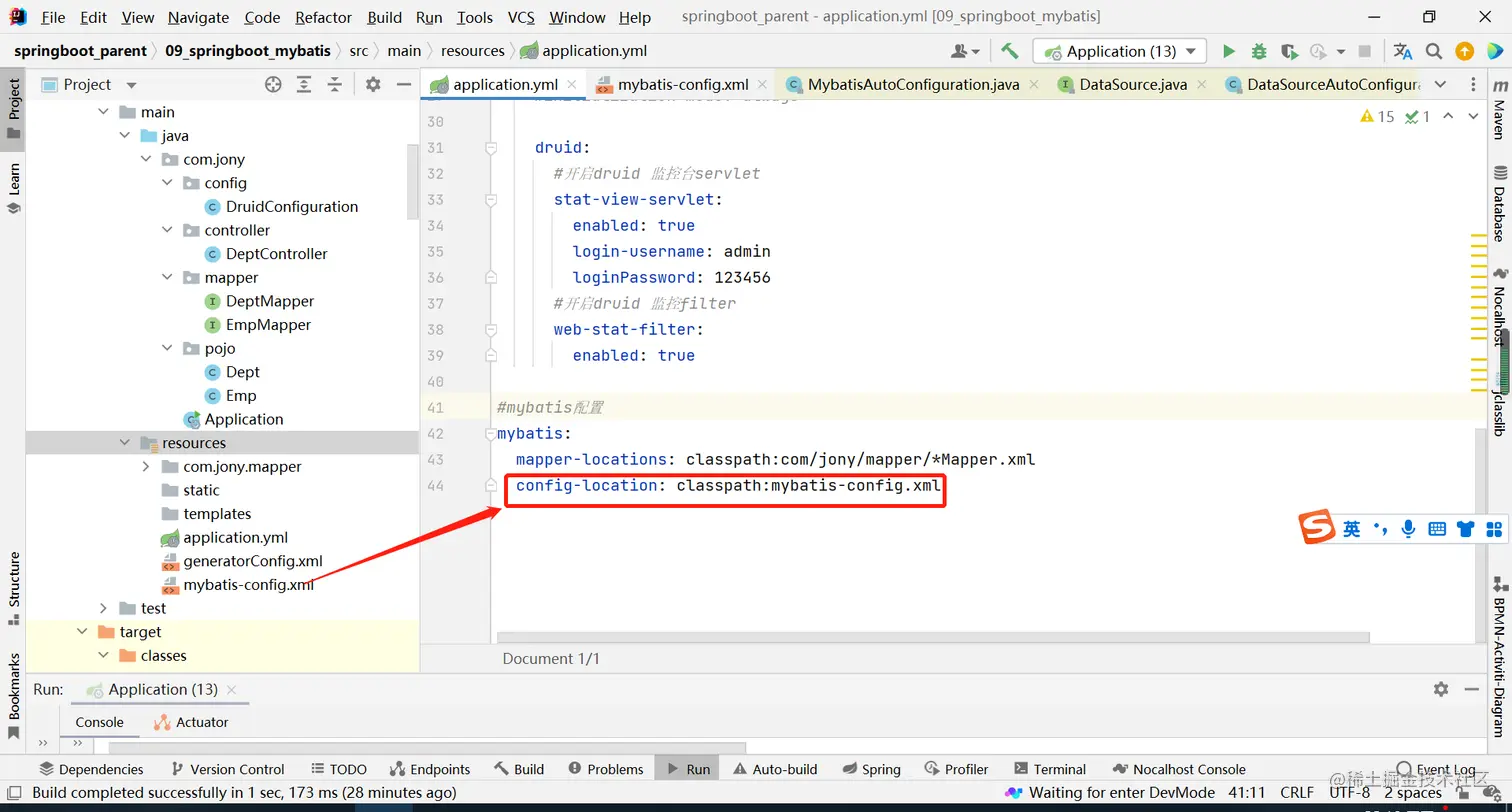Run the Application (13) configuration with the green play icon
This screenshot has height=812, width=1512.
point(1229,51)
